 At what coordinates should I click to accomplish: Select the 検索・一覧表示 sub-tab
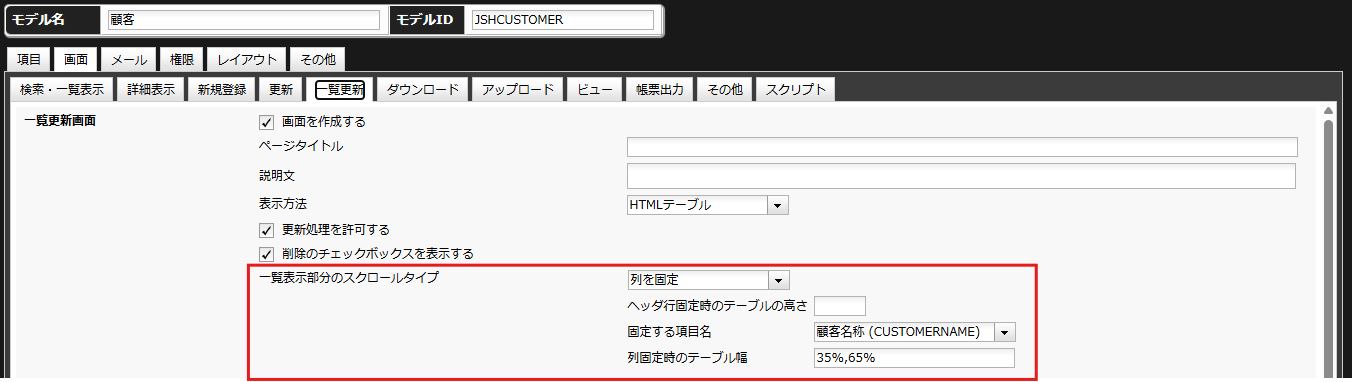pos(61,89)
